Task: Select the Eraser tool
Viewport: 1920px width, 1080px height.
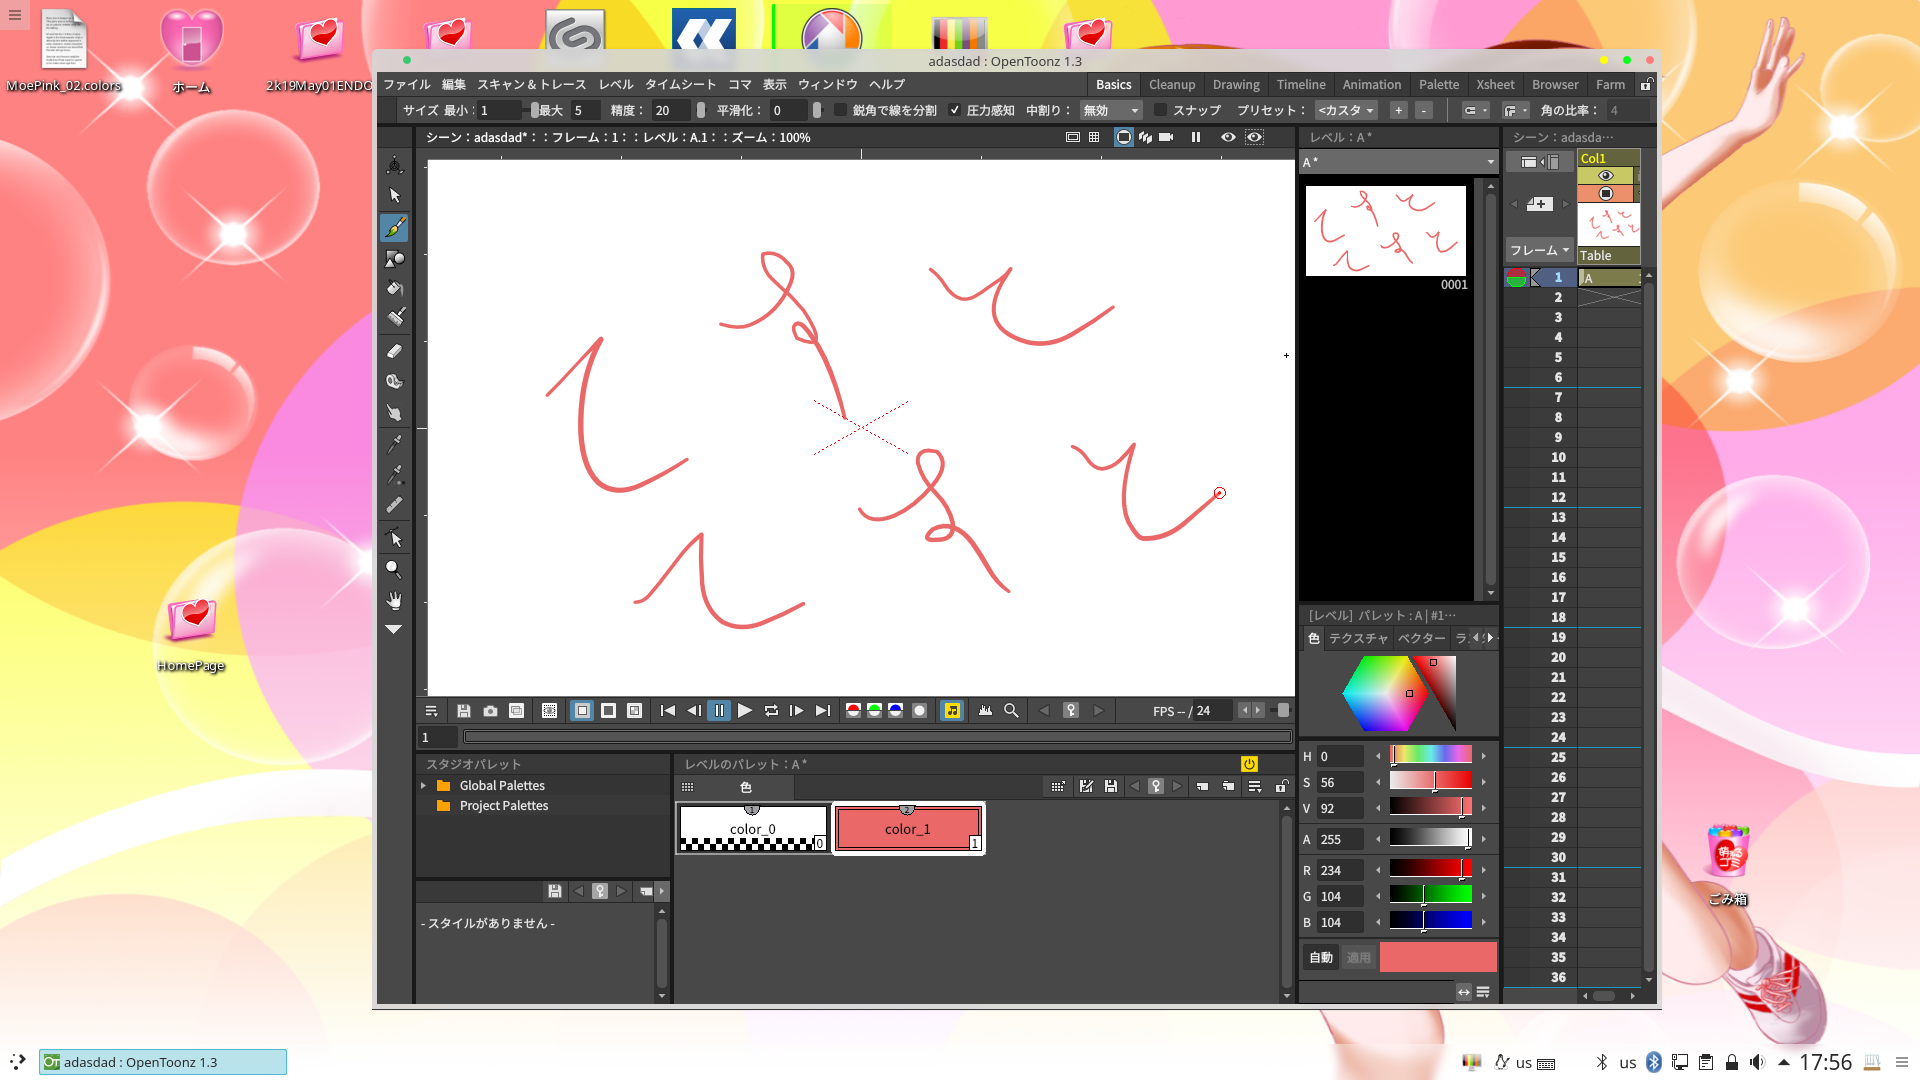Action: [395, 351]
